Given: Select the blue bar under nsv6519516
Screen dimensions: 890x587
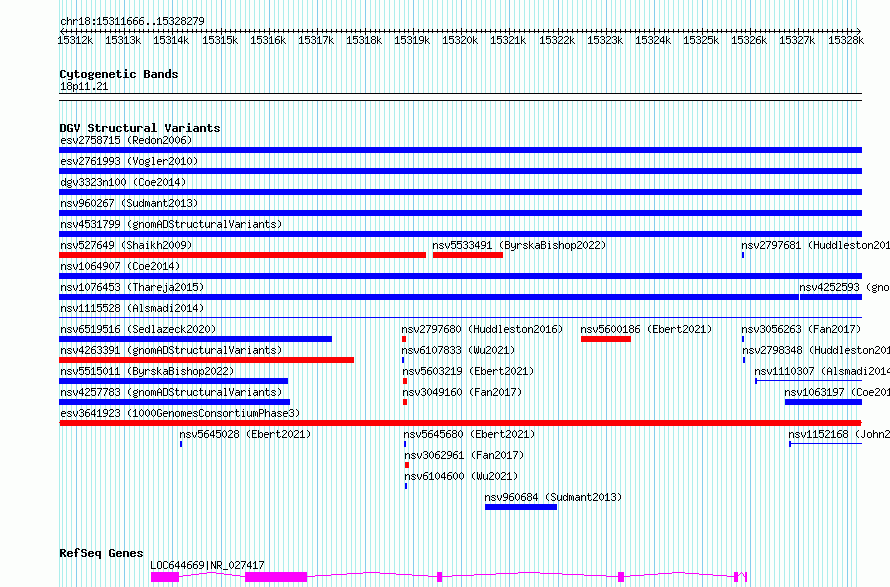Looking at the screenshot, I should click(x=195, y=339).
